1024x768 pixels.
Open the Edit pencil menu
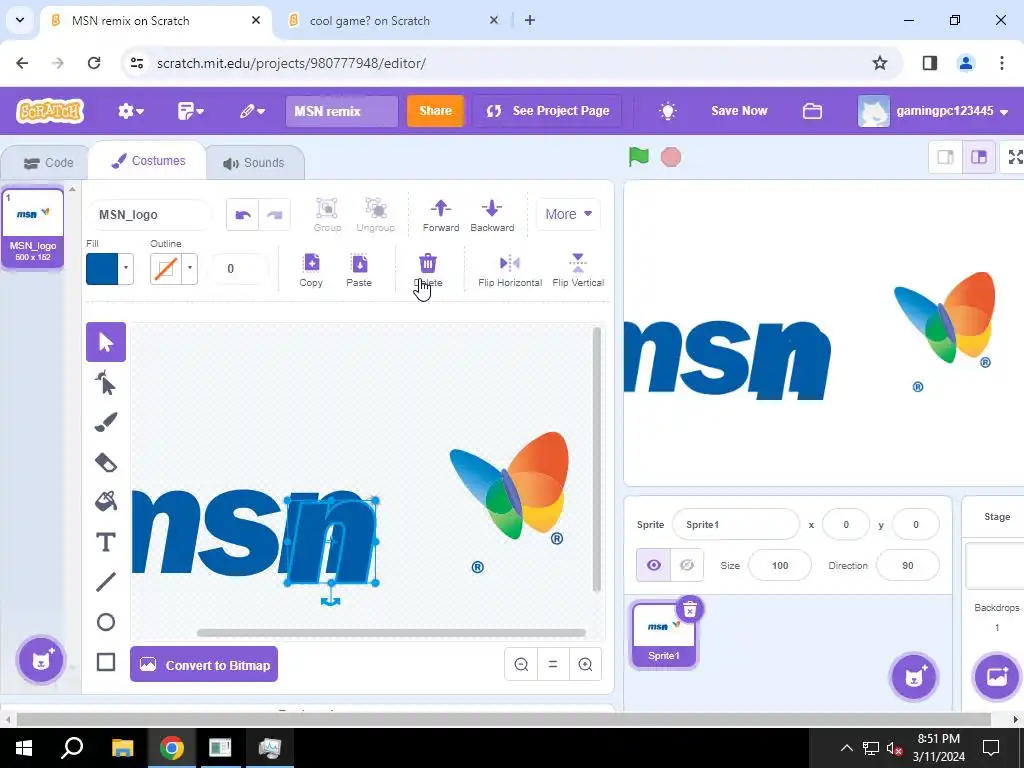coord(252,111)
